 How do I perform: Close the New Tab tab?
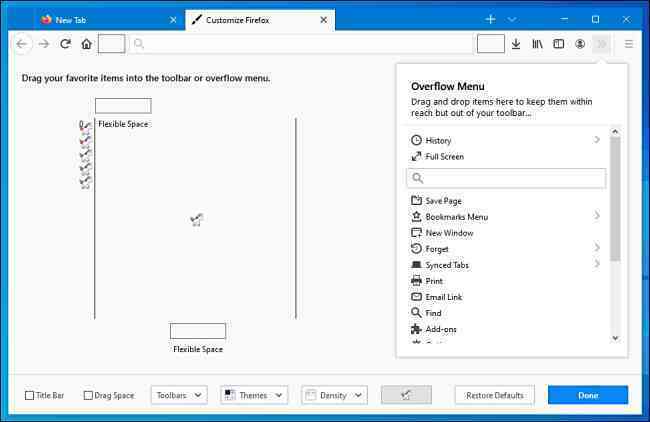173,20
